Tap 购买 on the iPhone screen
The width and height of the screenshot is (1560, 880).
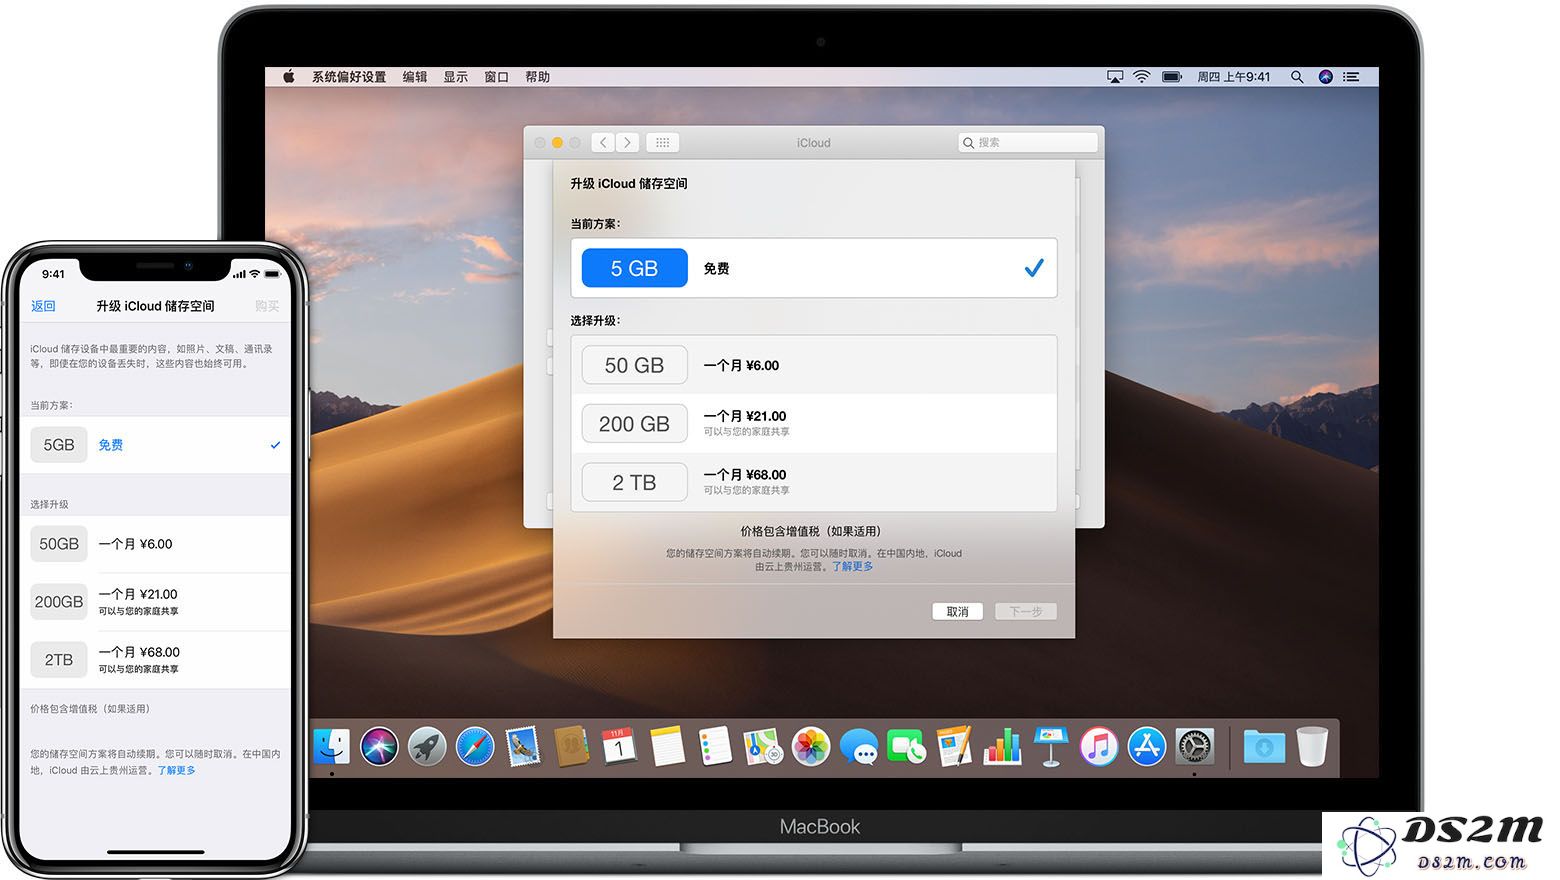[x=267, y=306]
